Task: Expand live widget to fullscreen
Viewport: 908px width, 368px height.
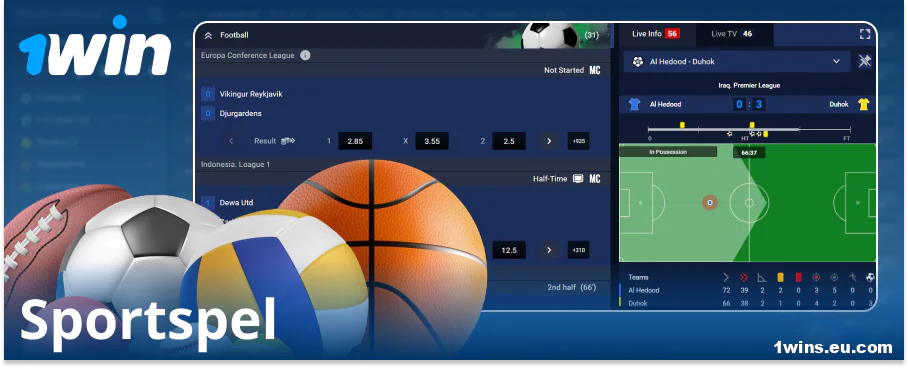Action: 865,34
